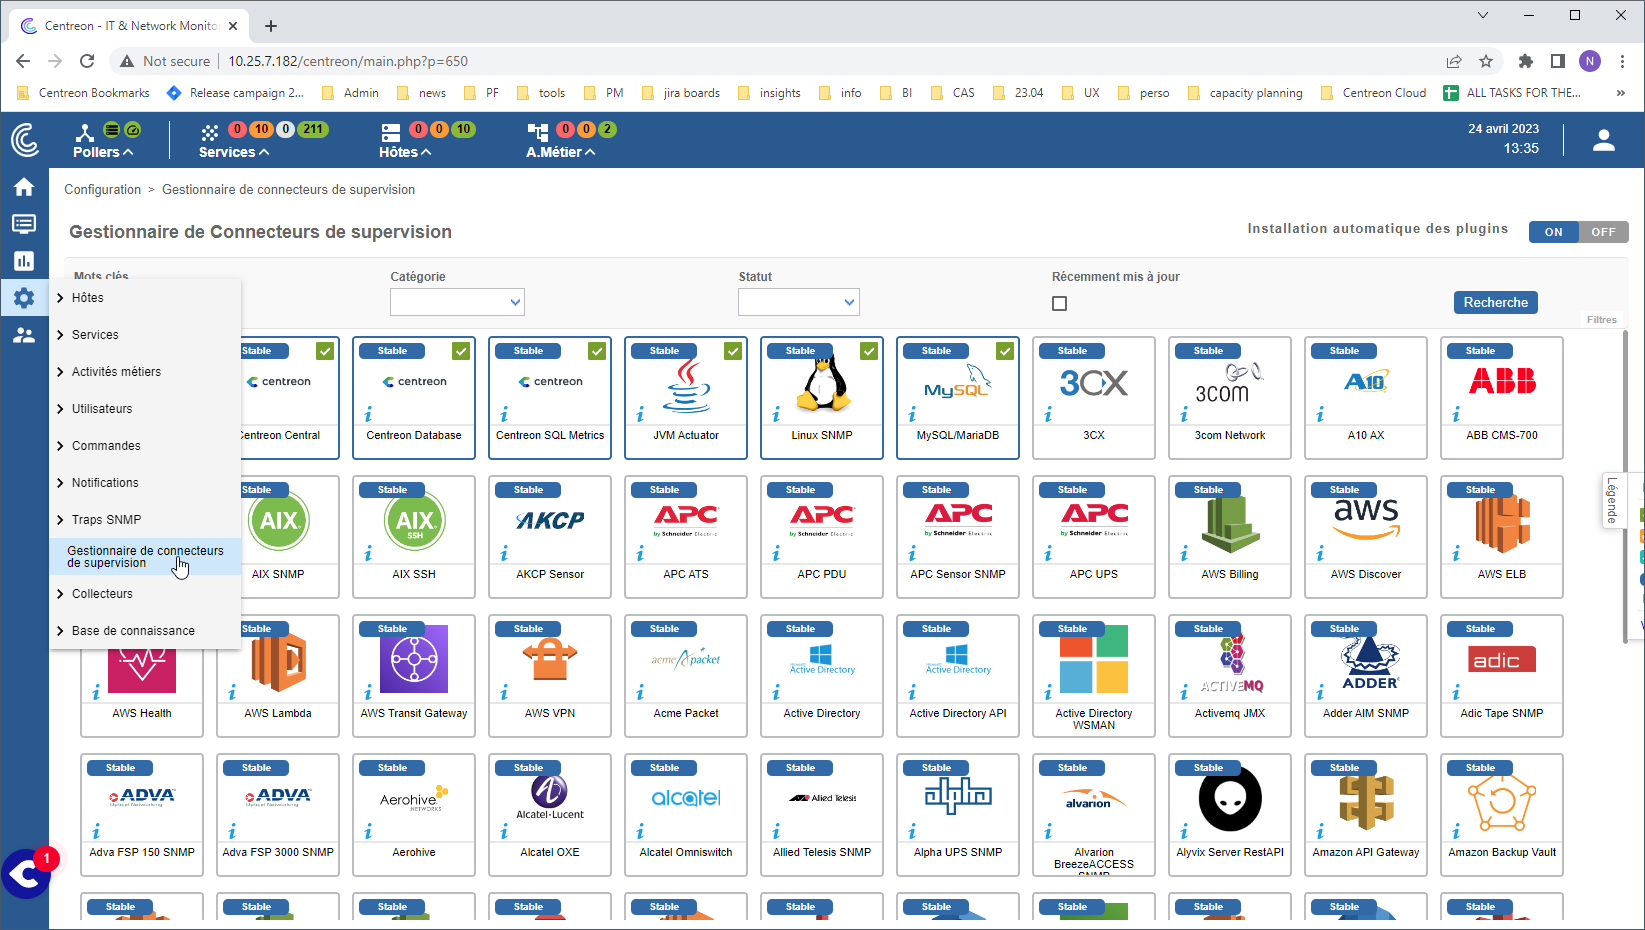Viewport: 1645px width, 930px height.
Task: Expand the Hôtes top menu
Action: pyautogui.click(x=405, y=152)
